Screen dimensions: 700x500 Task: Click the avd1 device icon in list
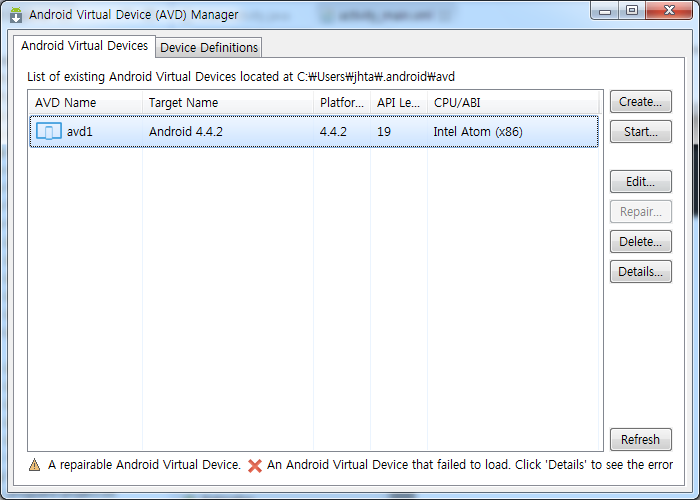tap(49, 132)
